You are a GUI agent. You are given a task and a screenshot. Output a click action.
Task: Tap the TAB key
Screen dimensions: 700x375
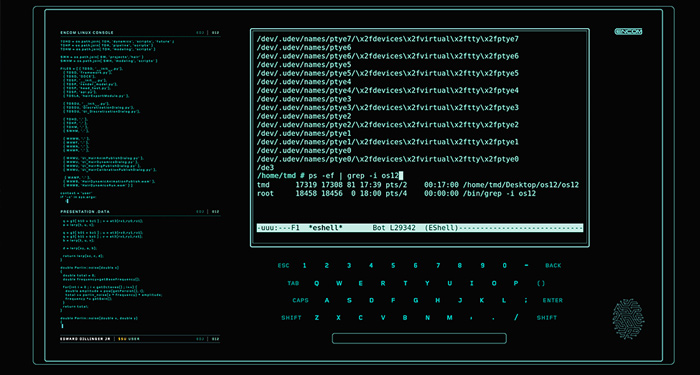click(293, 283)
